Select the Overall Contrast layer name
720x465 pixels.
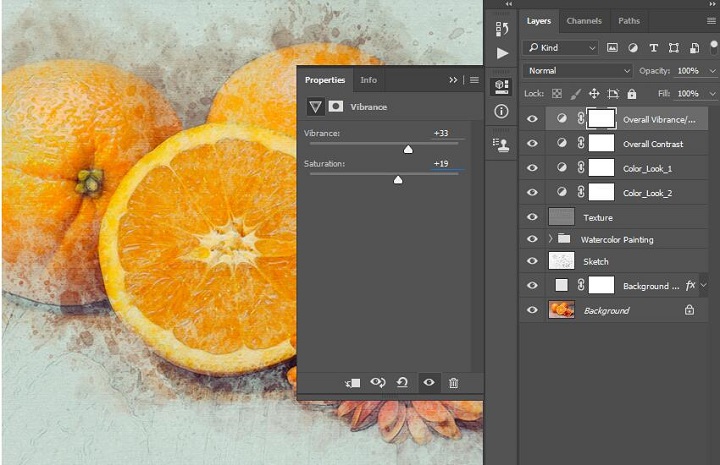pyautogui.click(x=652, y=144)
